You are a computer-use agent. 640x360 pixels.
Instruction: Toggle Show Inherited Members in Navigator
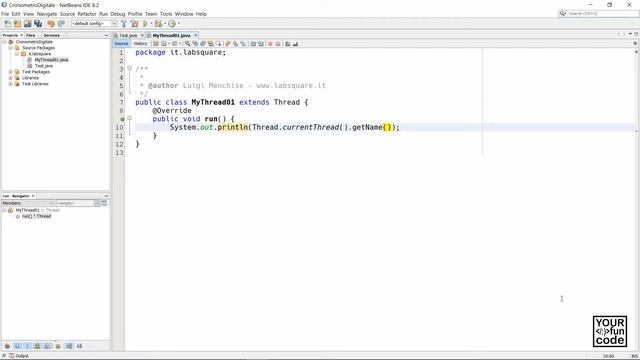pyautogui.click(x=7, y=346)
